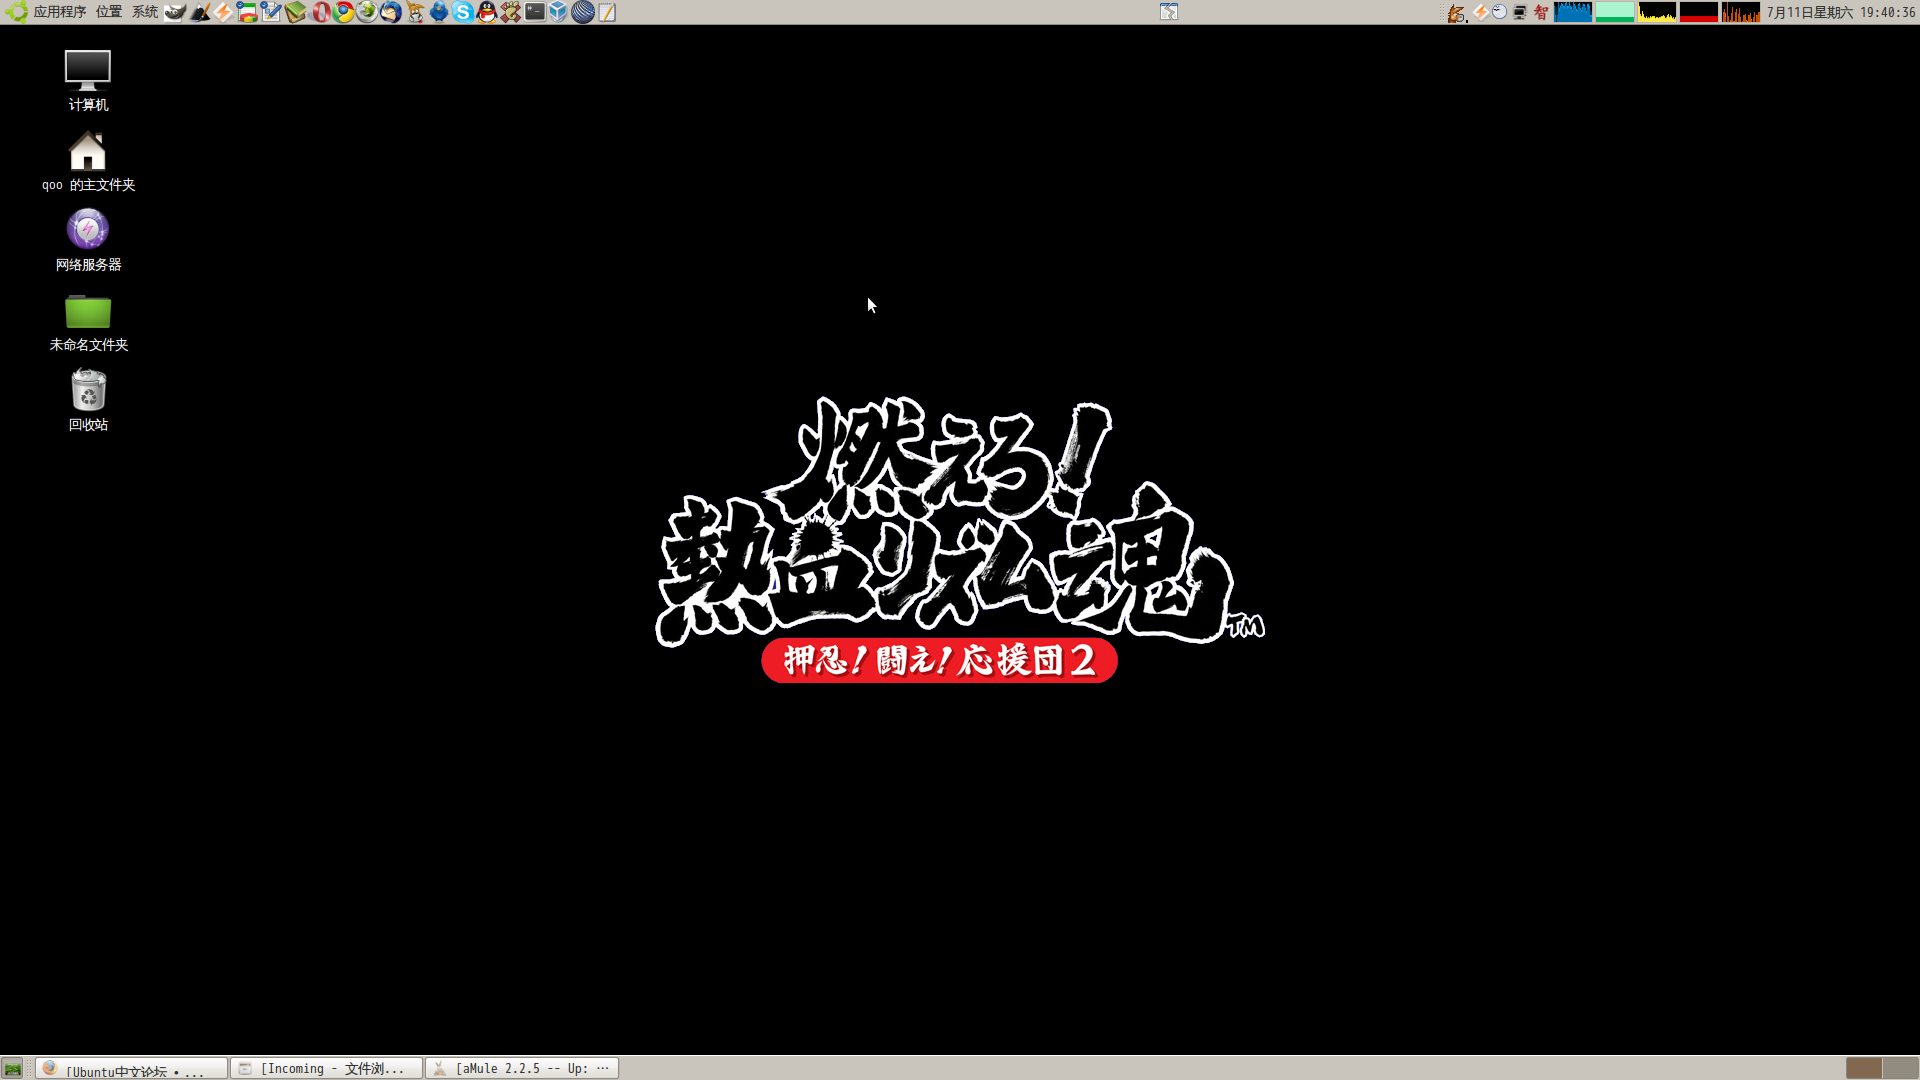Viewport: 1920px width, 1080px height.
Task: Open the dark striped globe launcher
Action: 583,12
